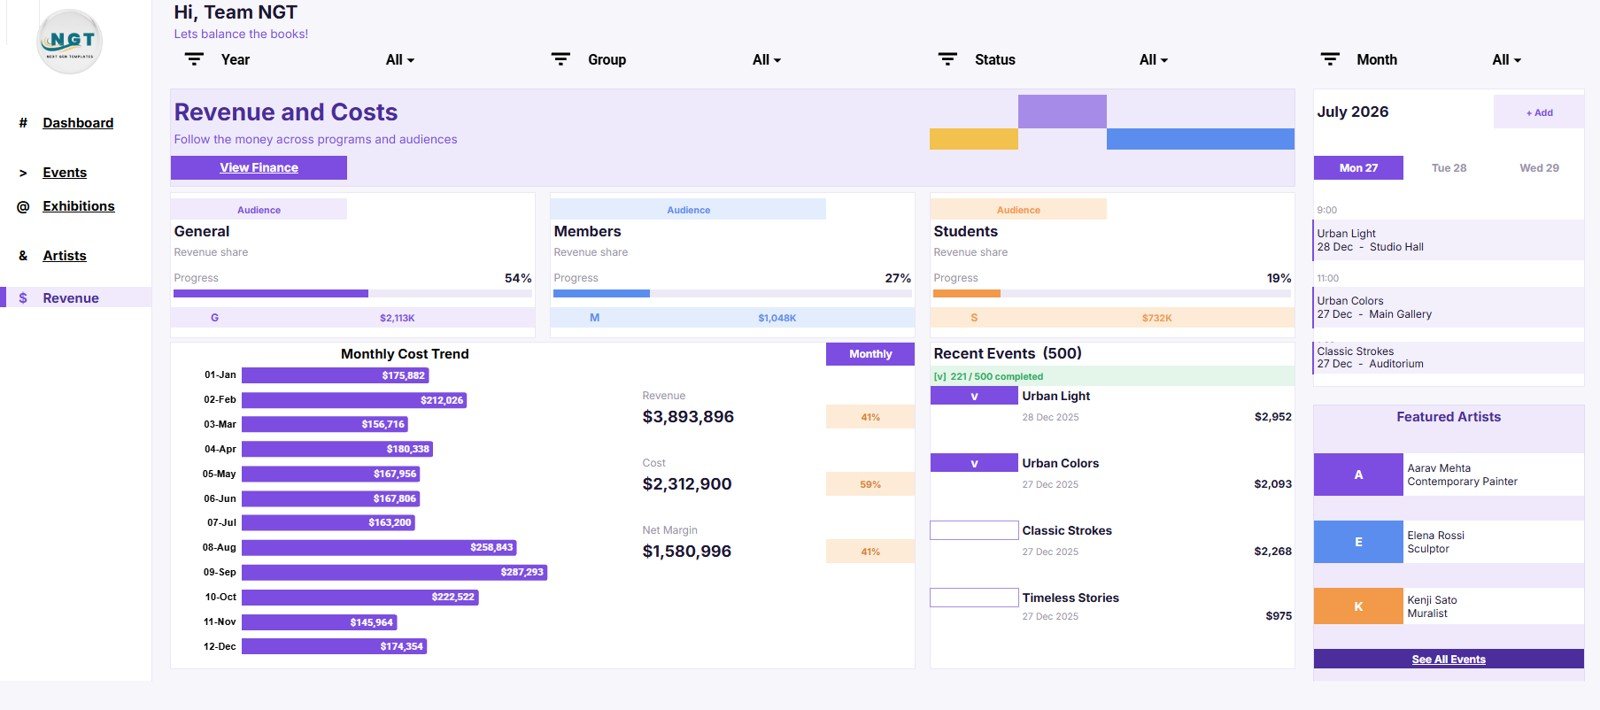Open Urban Colors 11:00 calendar entry
This screenshot has width=1600, height=710.
point(1448,307)
